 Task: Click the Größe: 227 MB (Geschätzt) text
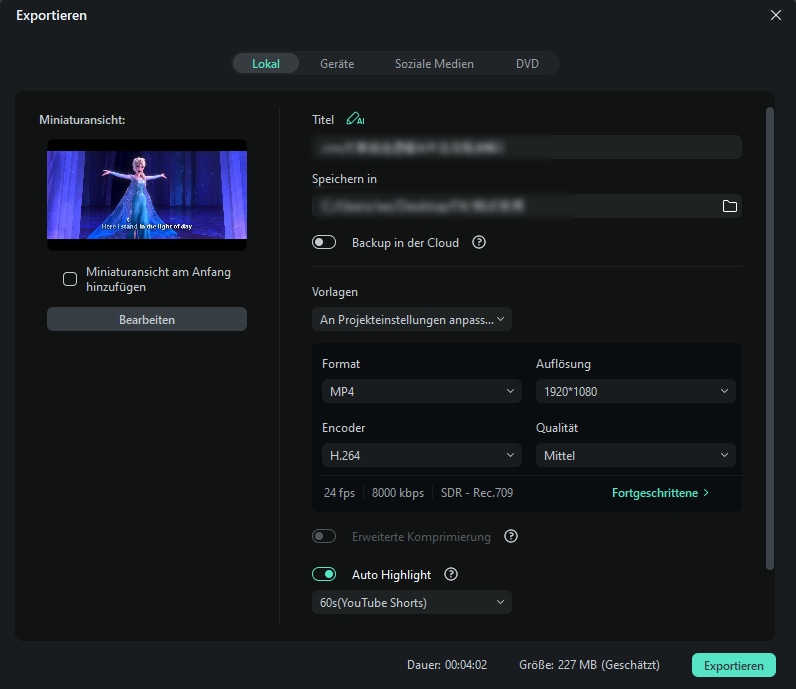point(589,665)
